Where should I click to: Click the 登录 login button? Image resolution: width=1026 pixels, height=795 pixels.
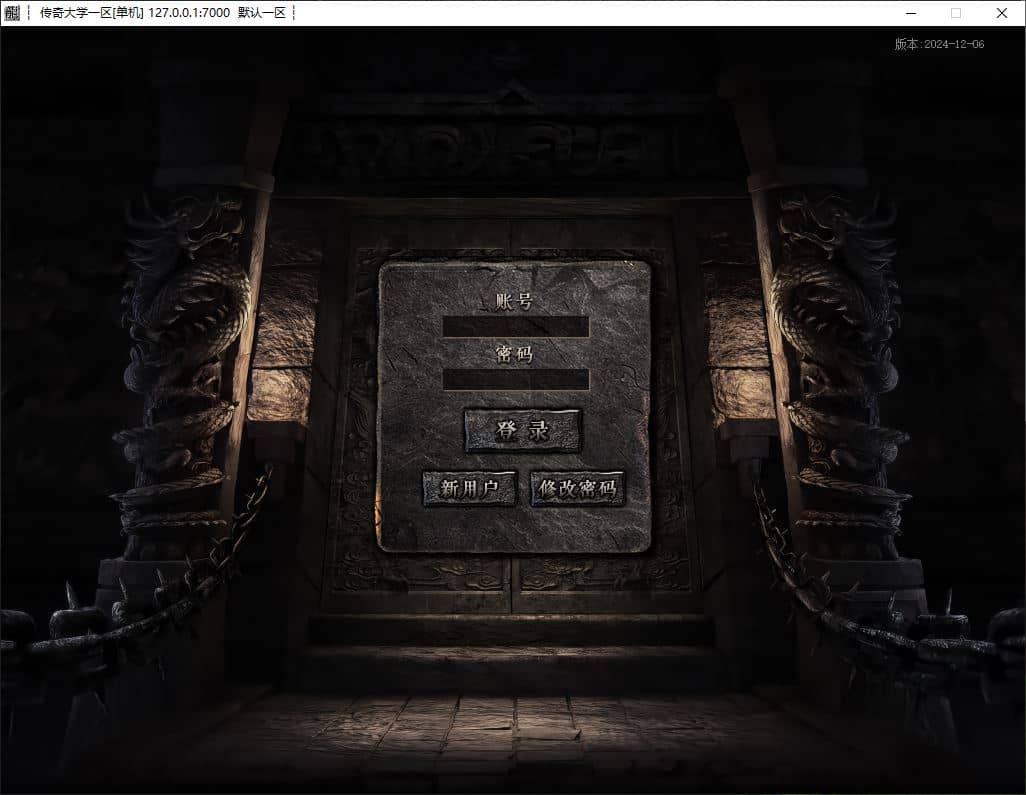pyautogui.click(x=522, y=431)
